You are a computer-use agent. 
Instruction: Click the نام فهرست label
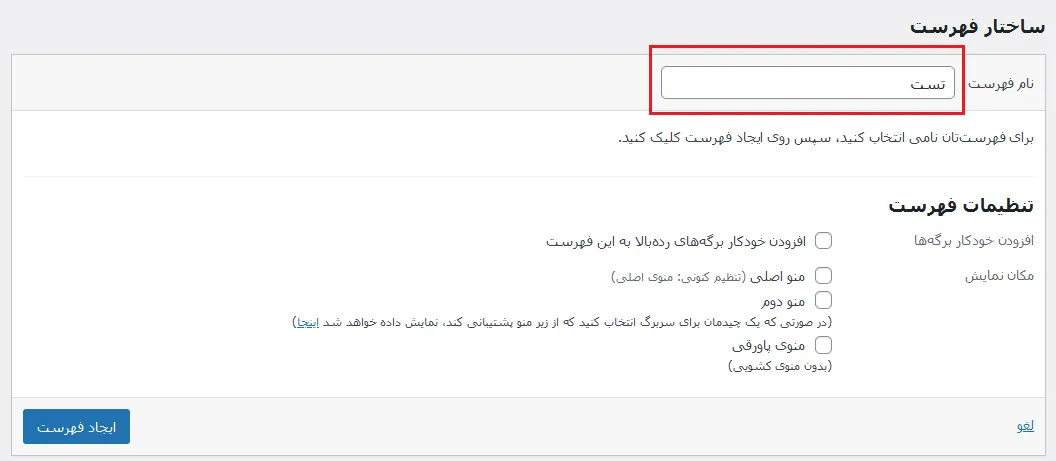tap(1001, 83)
